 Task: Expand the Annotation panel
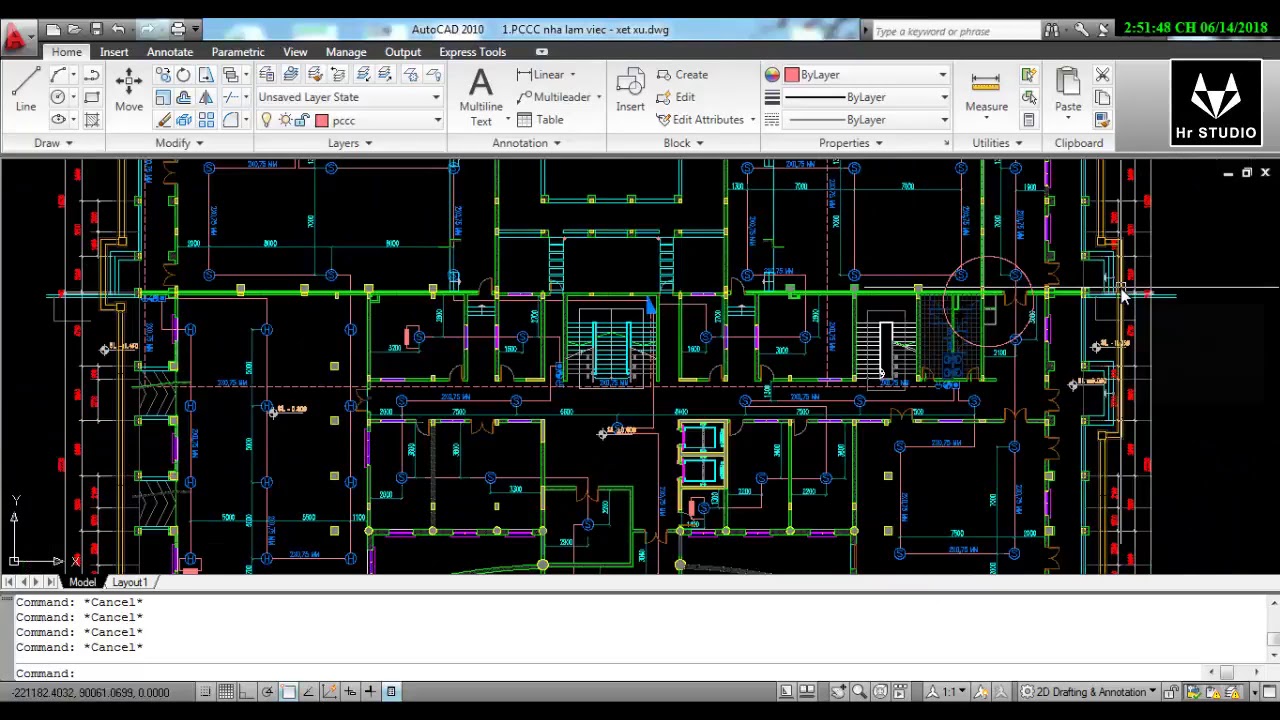tap(527, 143)
